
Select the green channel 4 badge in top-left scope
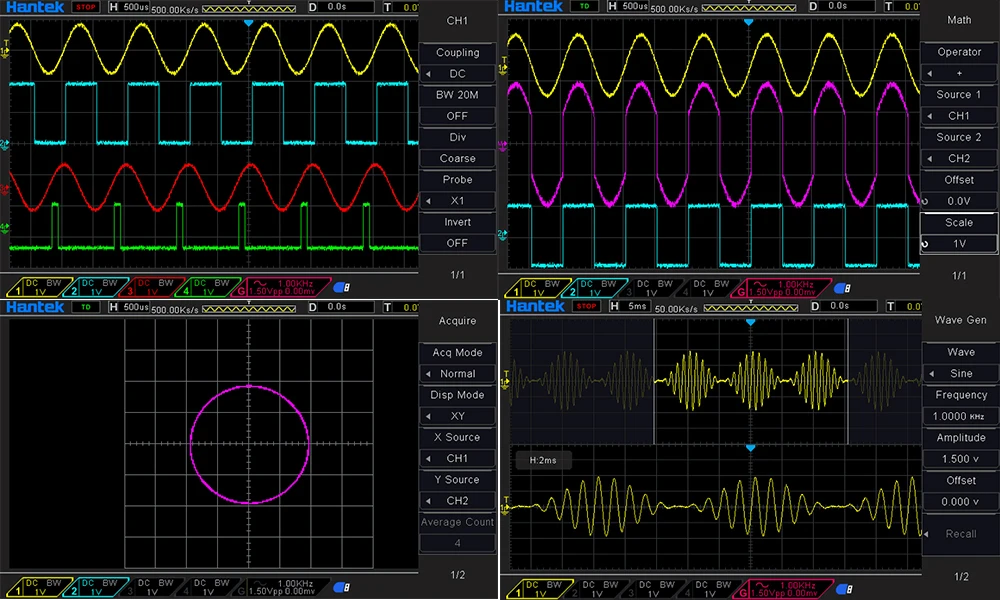click(210, 288)
